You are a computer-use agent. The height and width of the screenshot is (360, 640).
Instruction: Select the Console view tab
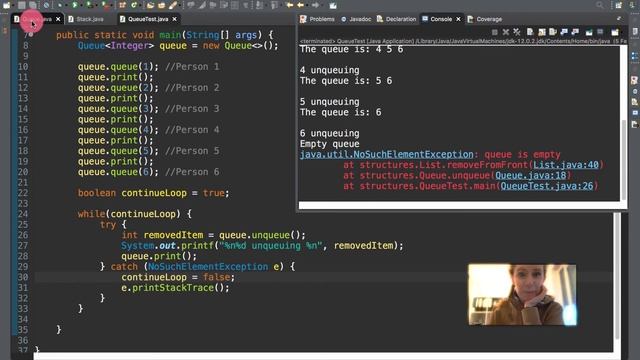click(441, 19)
